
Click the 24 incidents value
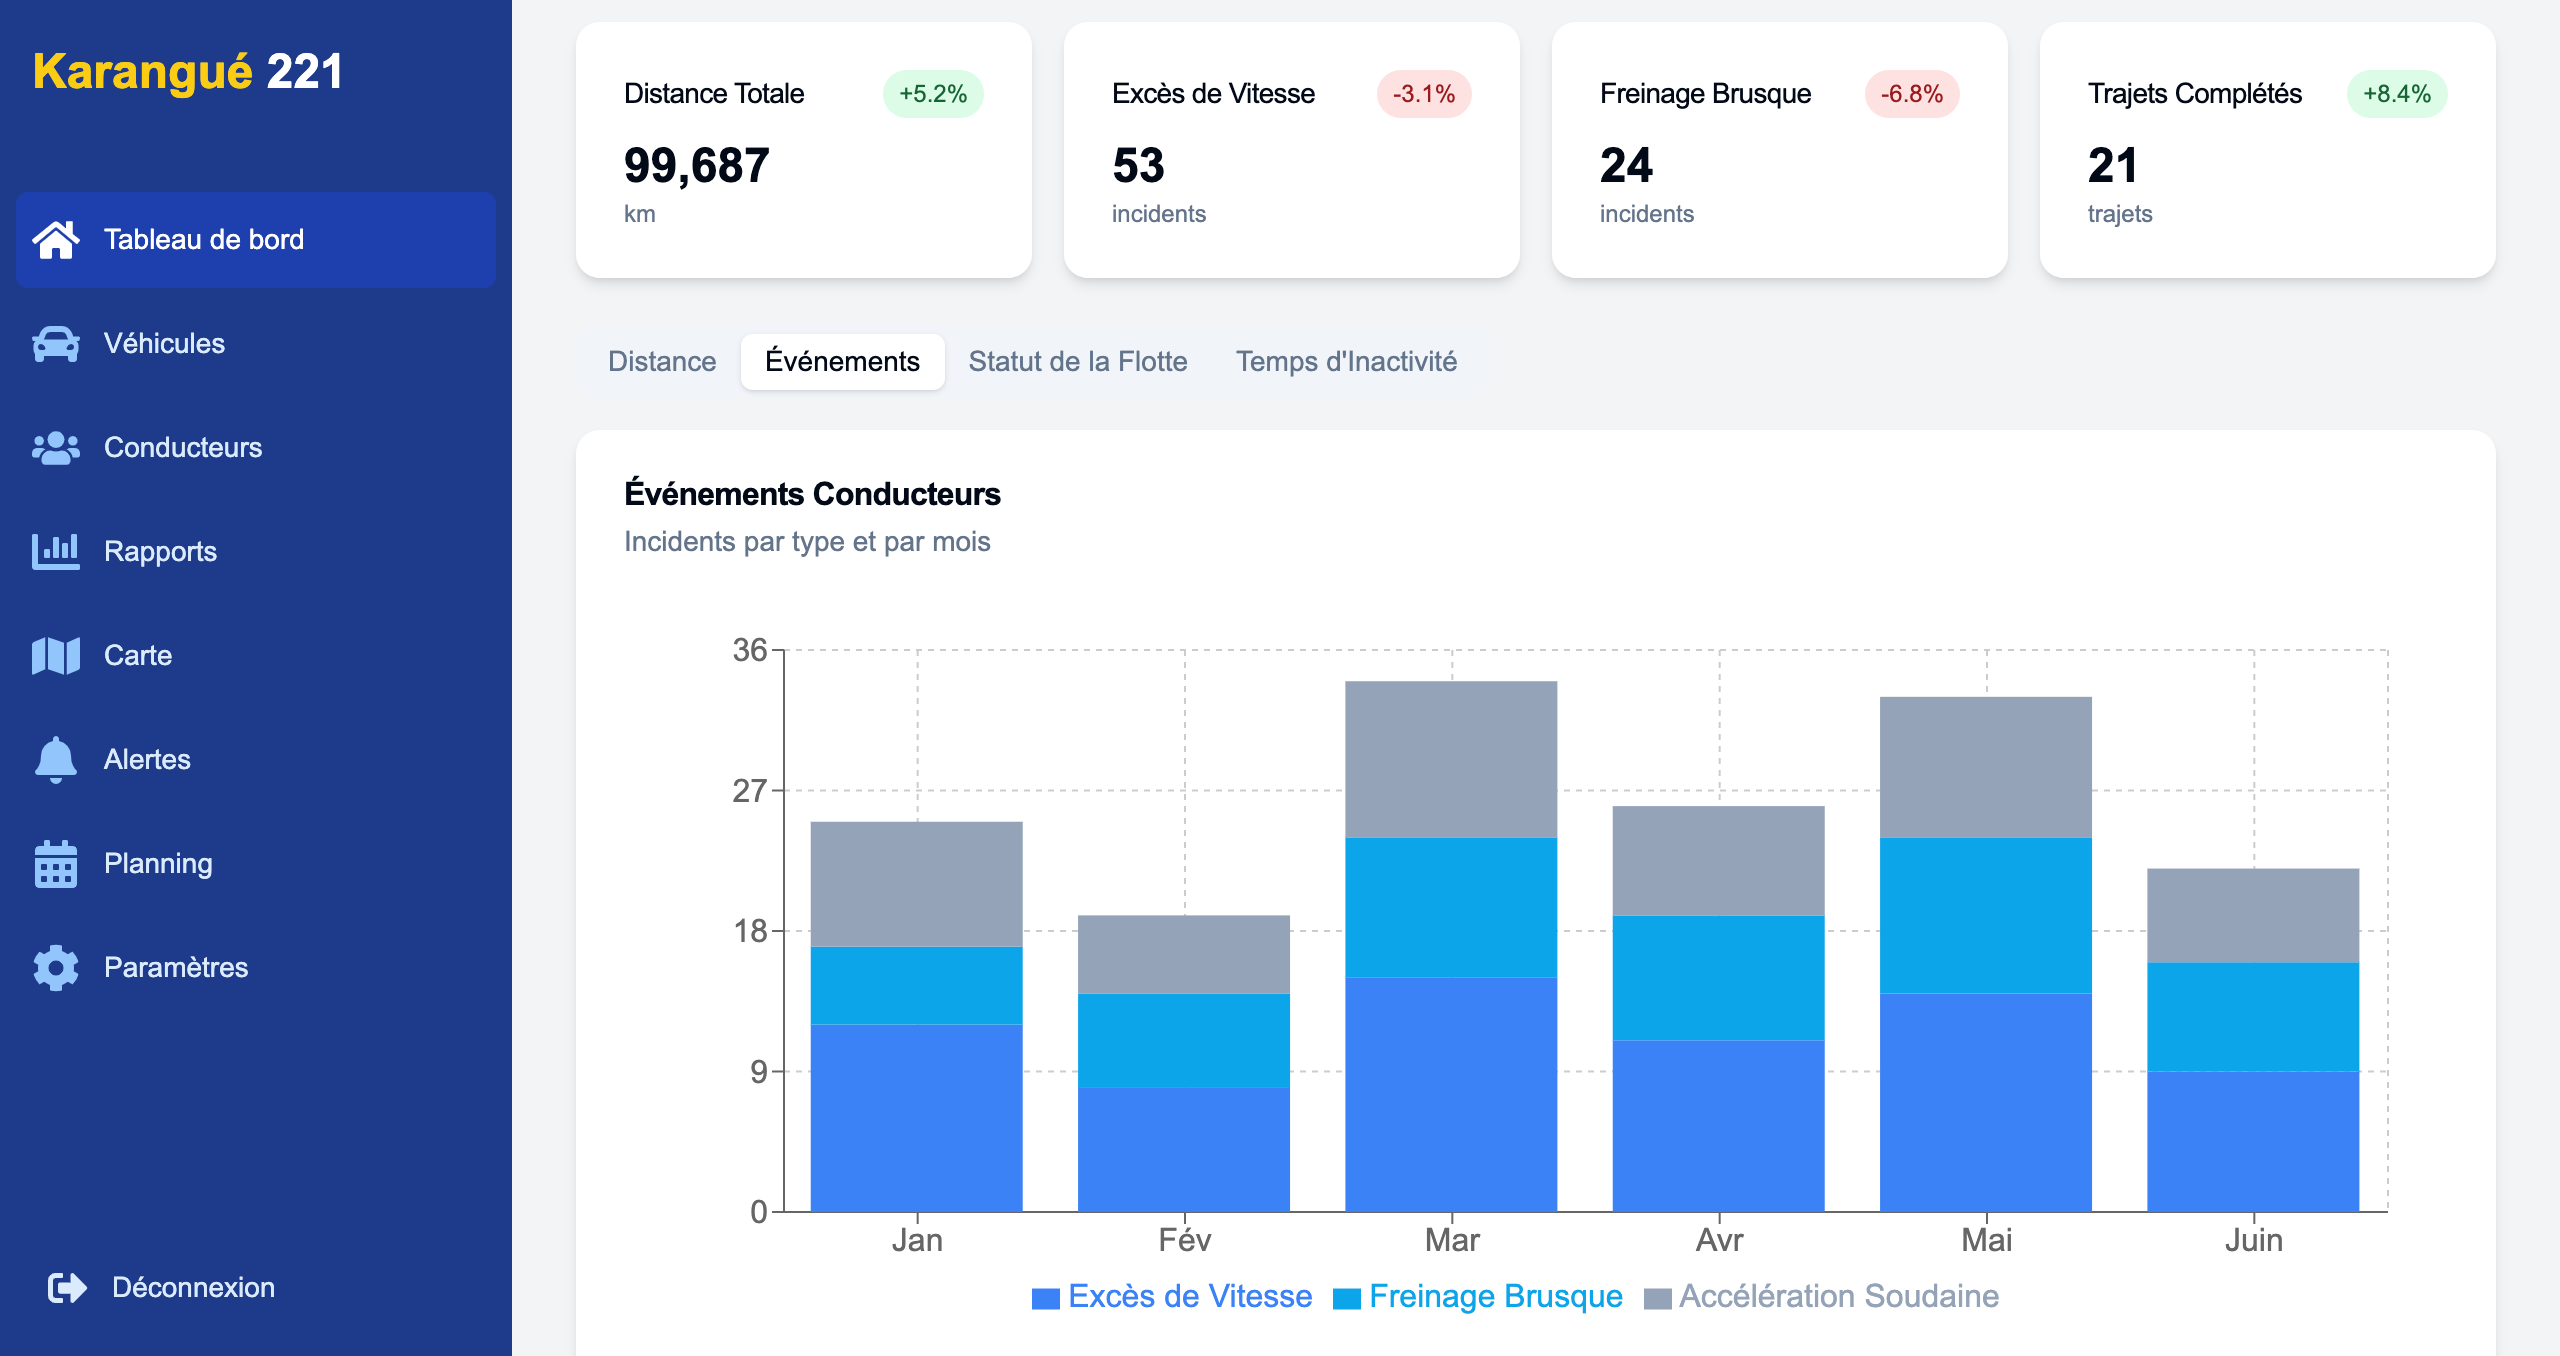pyautogui.click(x=1626, y=166)
